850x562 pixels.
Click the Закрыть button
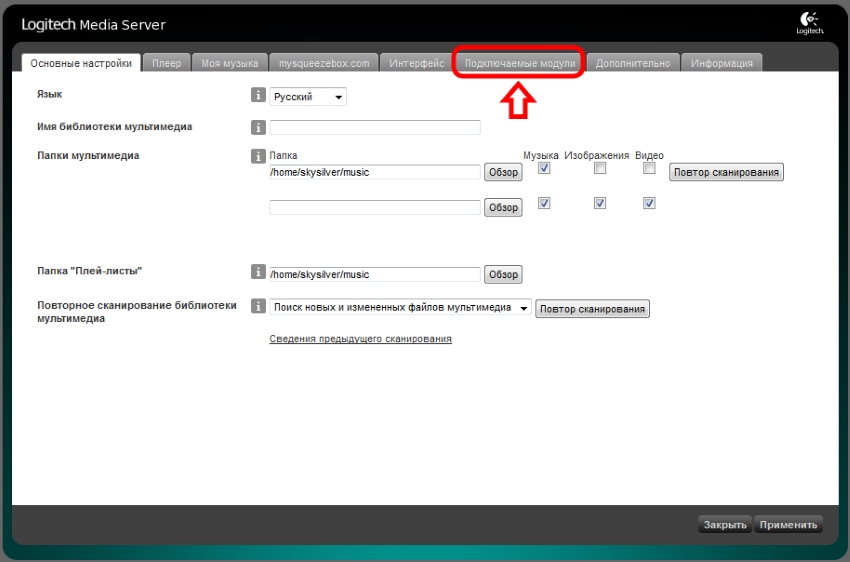[x=725, y=524]
